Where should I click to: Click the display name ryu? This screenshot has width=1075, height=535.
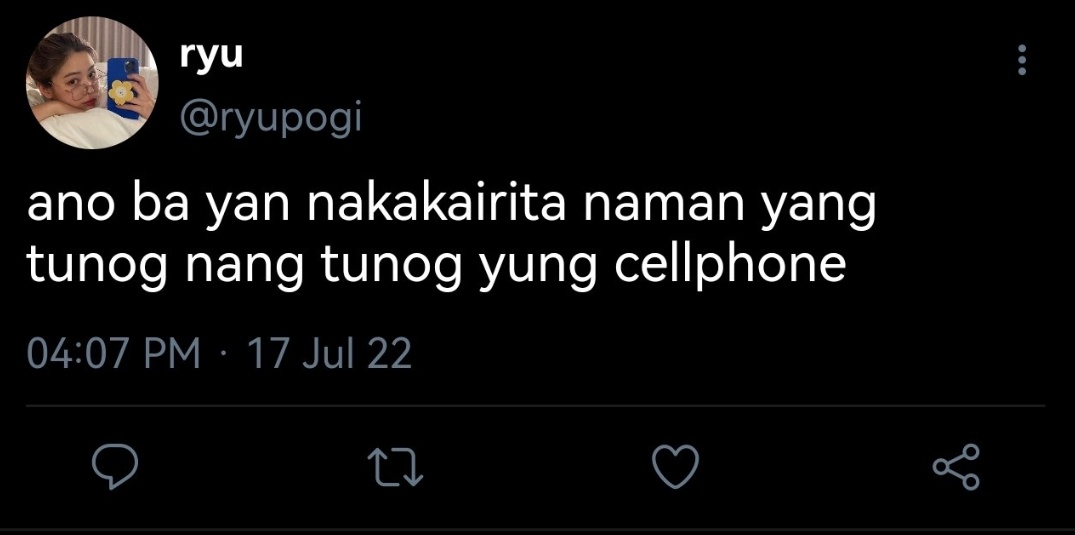(x=211, y=55)
